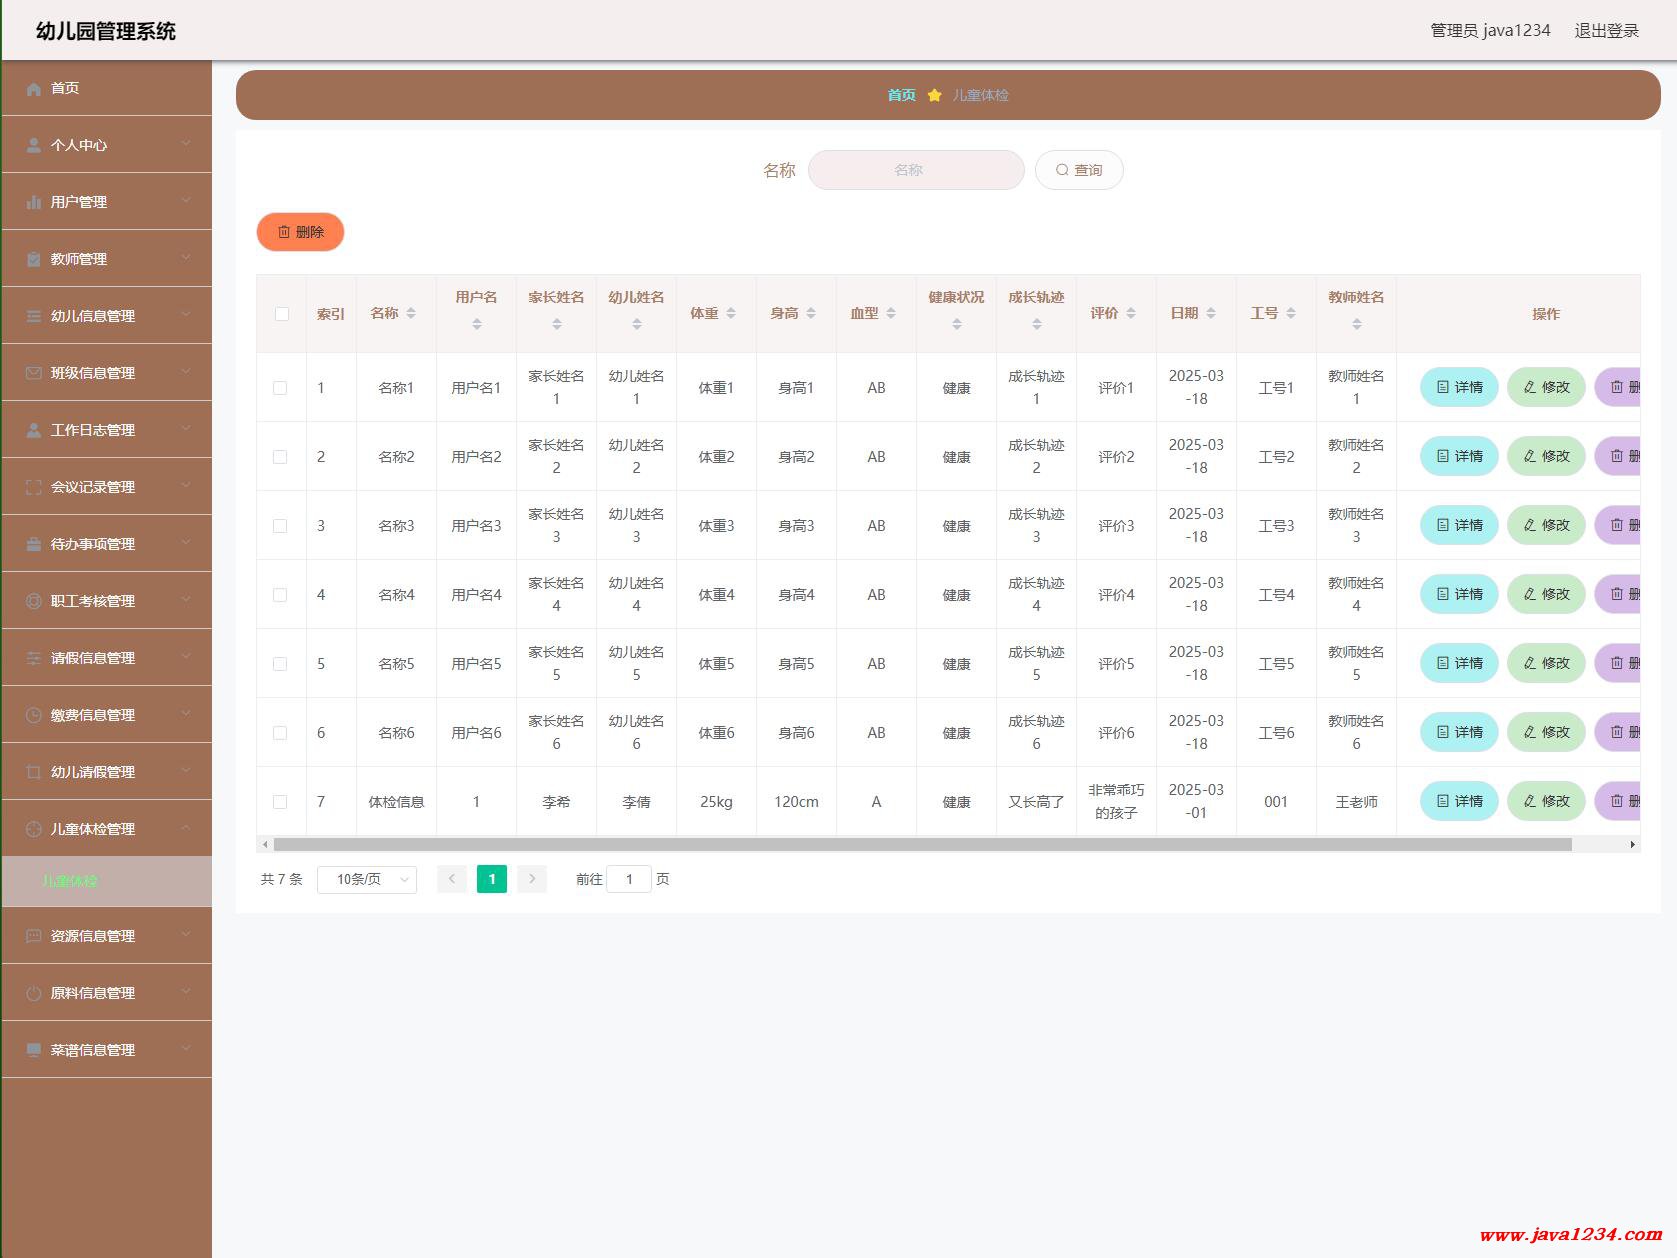Click the monitor icon for 菜谱信息管理
The image size is (1677, 1258).
tap(33, 1051)
